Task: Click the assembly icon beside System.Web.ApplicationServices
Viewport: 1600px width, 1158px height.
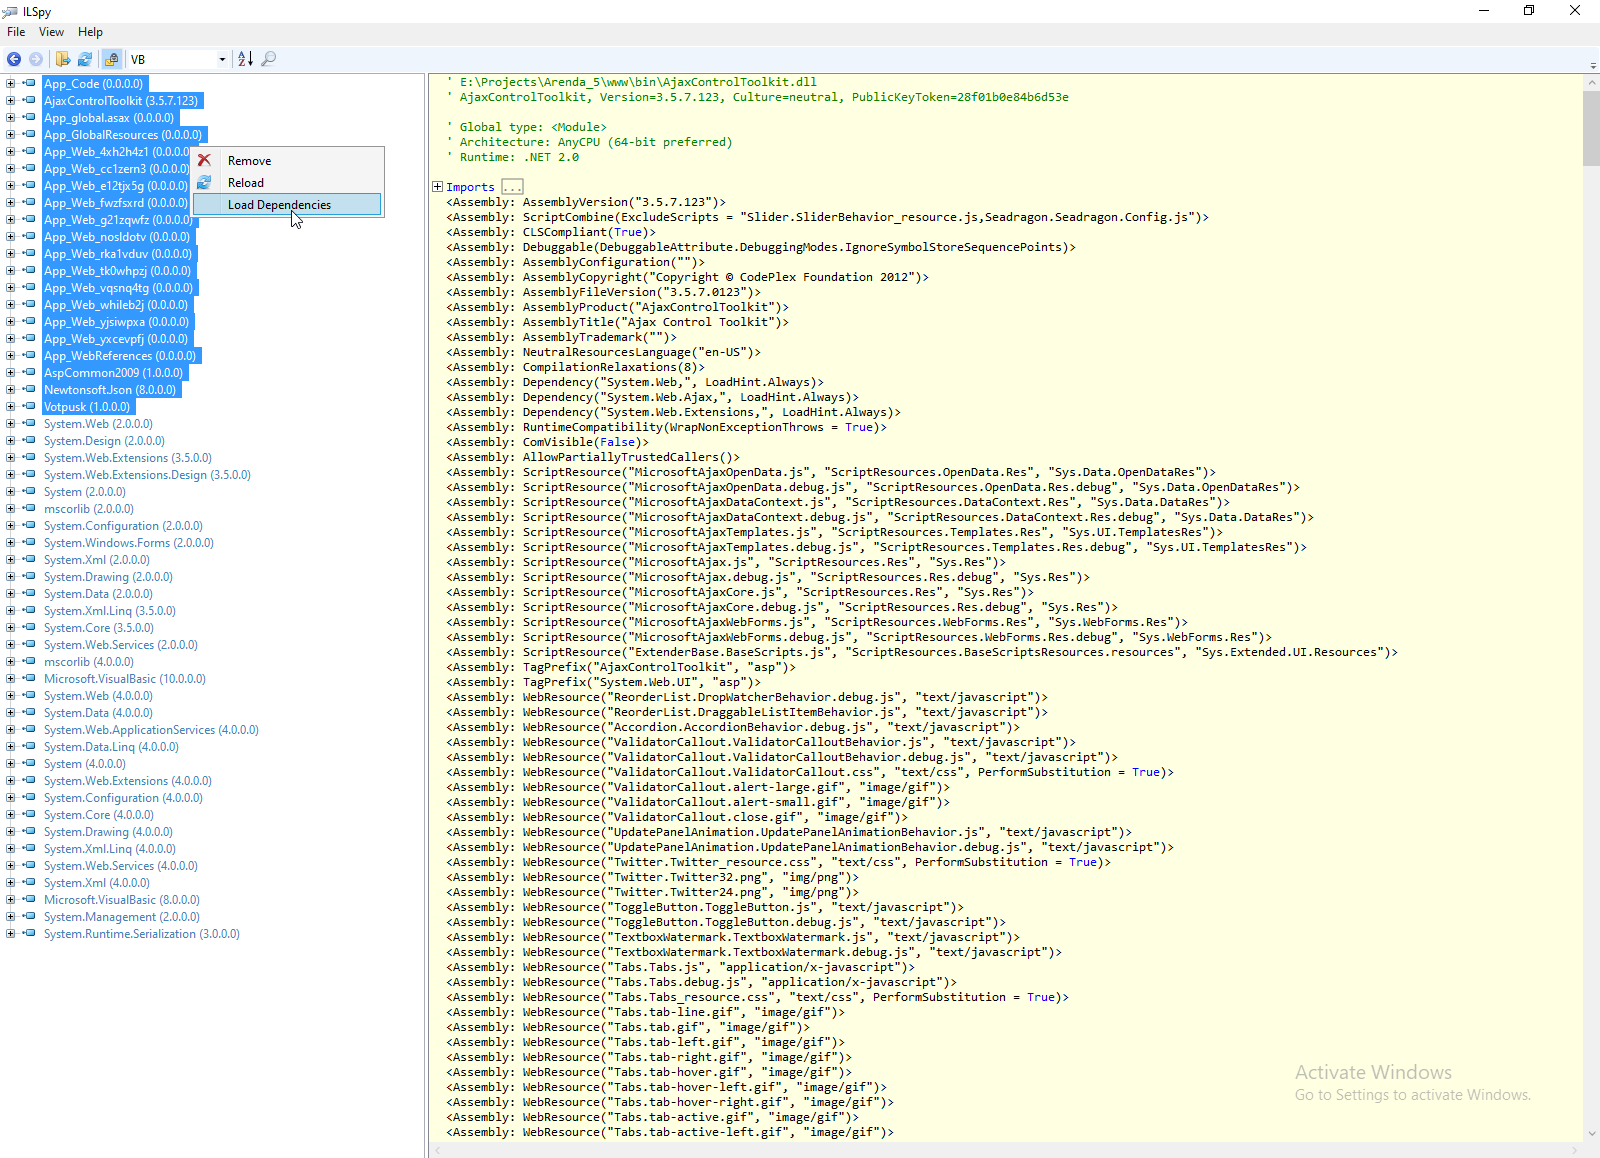Action: [x=29, y=730]
